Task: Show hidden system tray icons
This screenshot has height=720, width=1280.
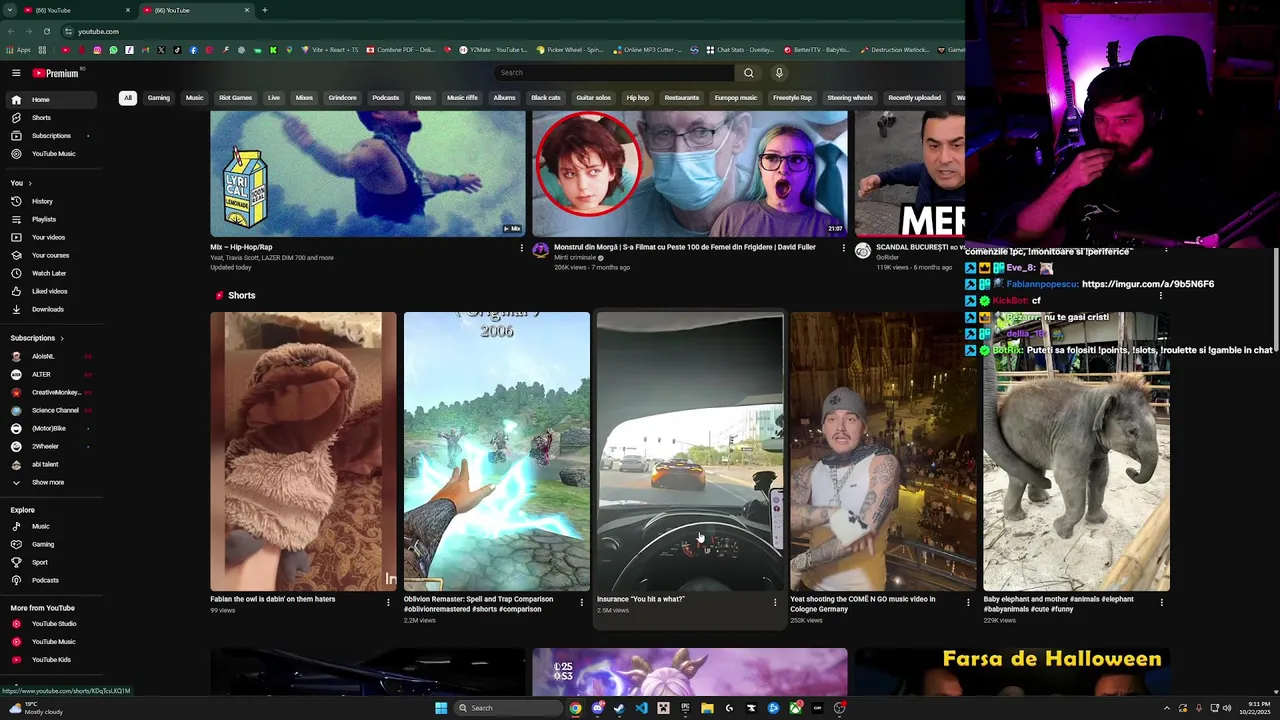Action: tap(1166, 708)
